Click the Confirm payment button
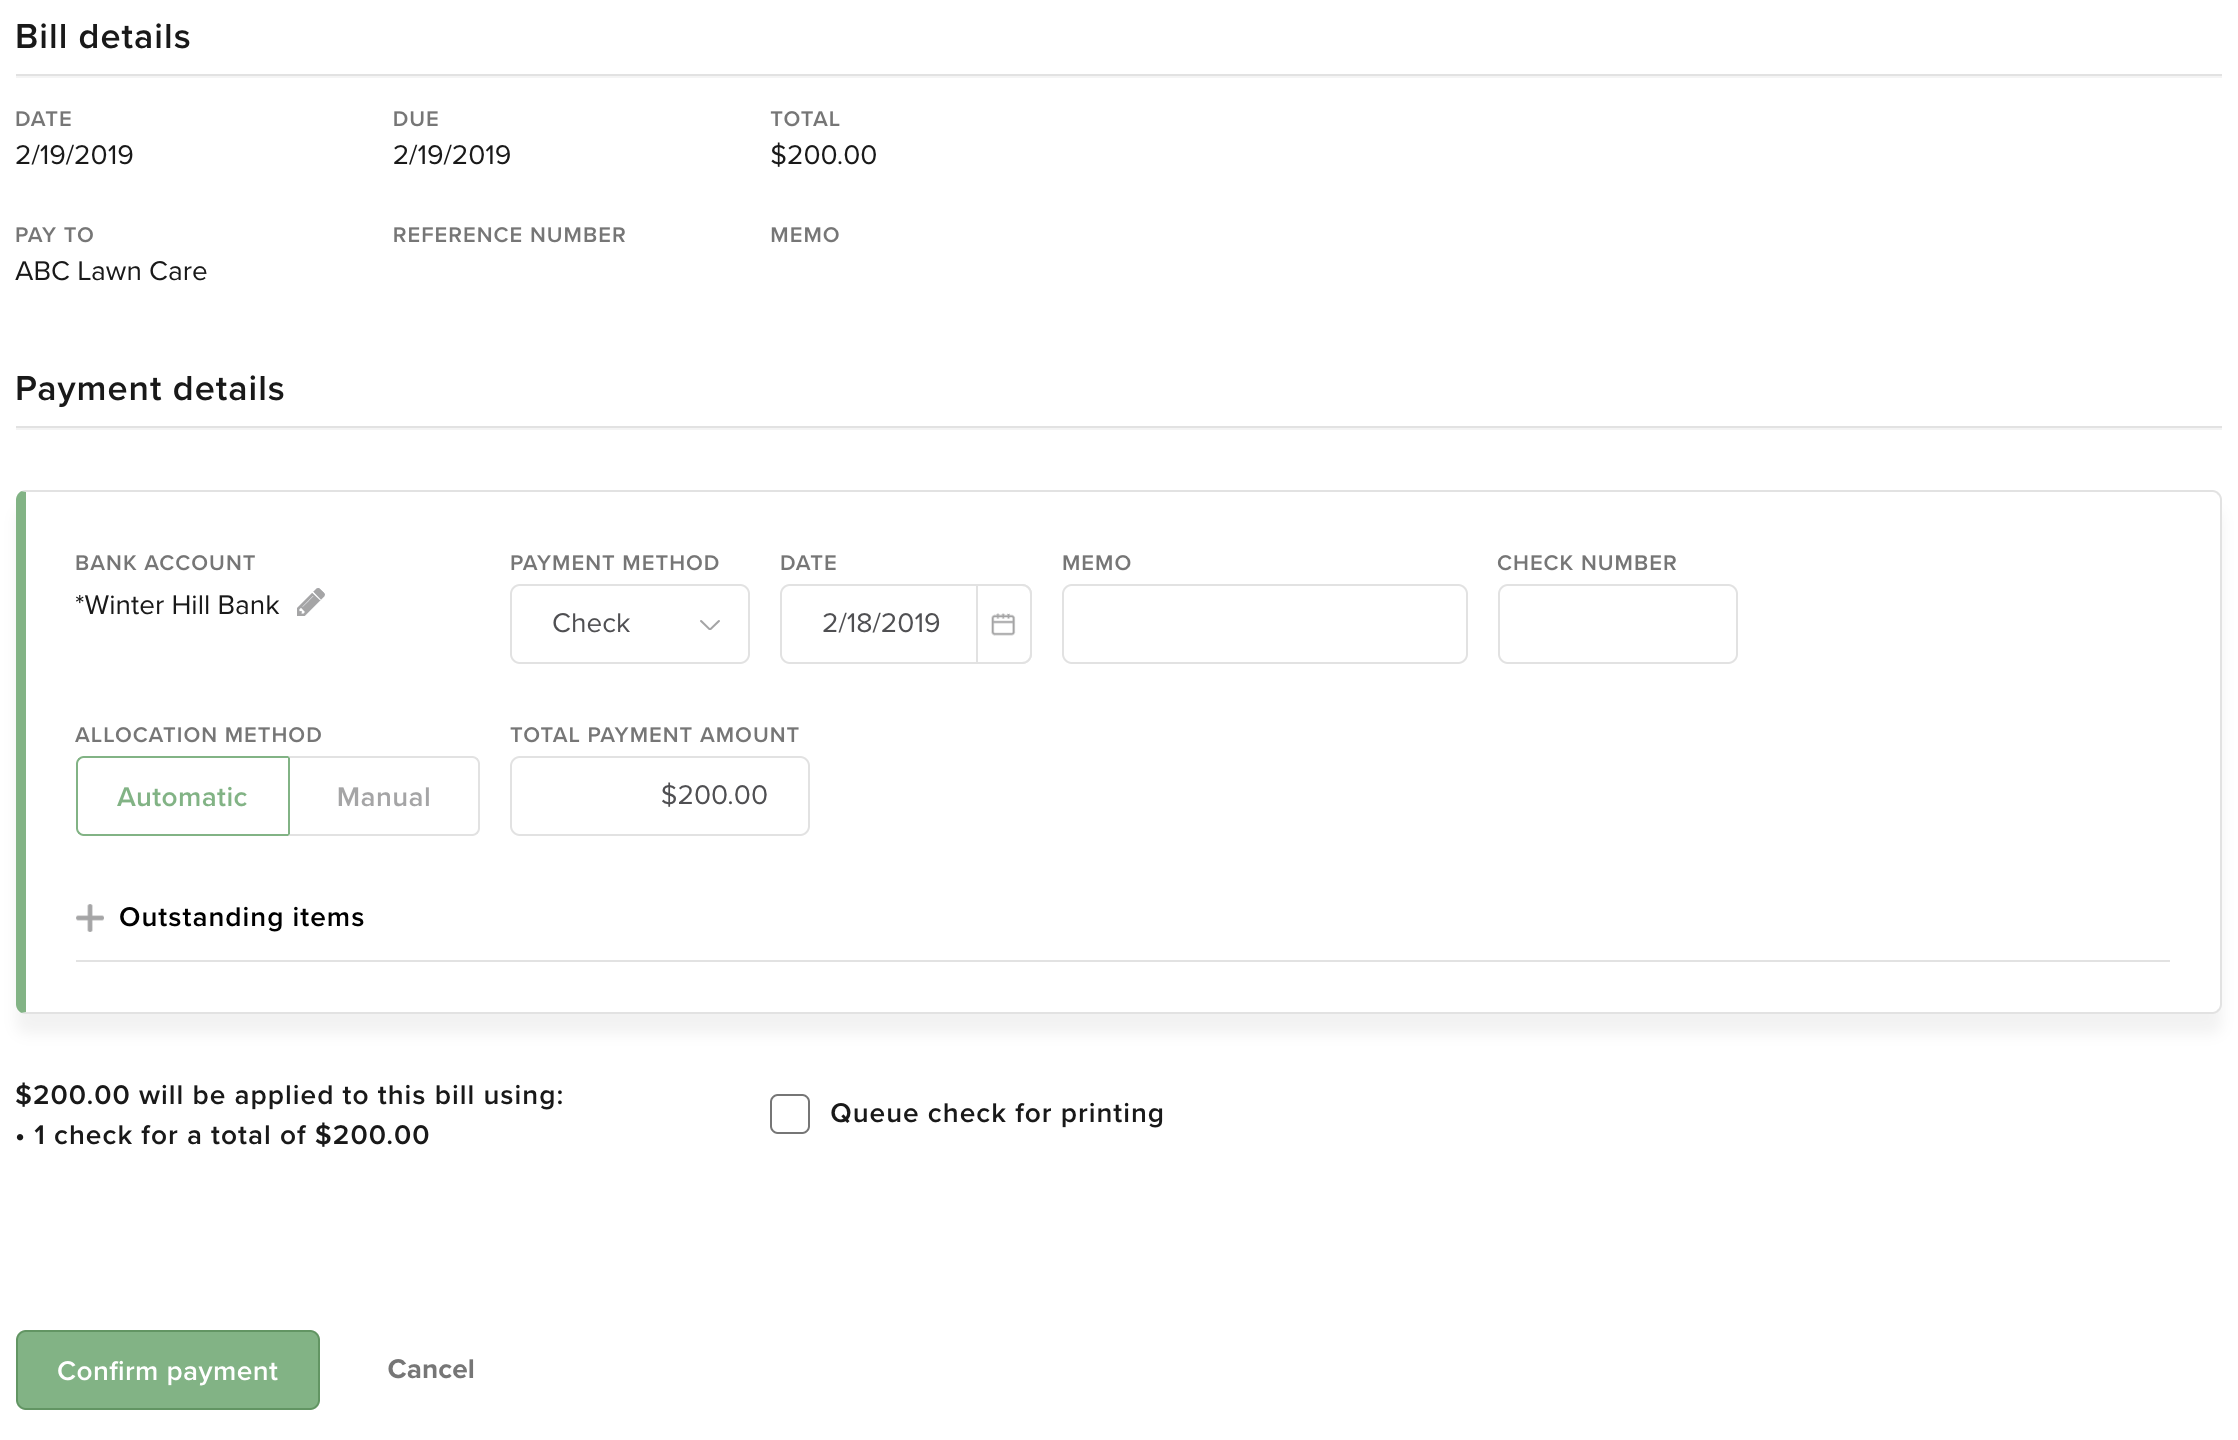Image resolution: width=2238 pixels, height=1440 pixels. (168, 1370)
